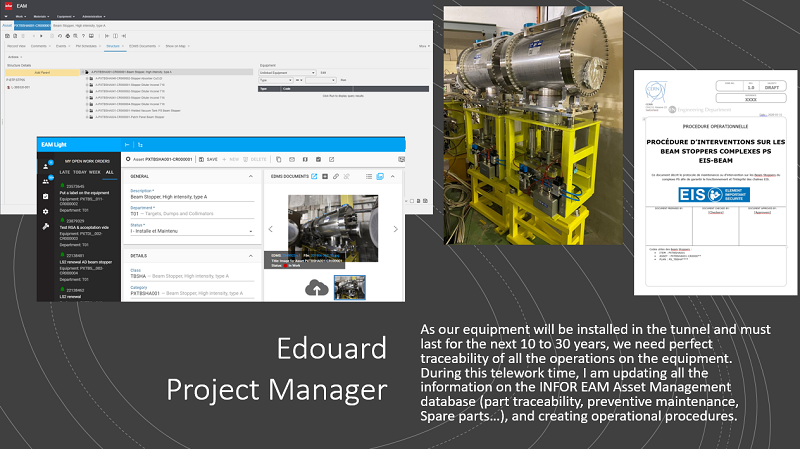
Task: Show TODAY work orders
Action: (80, 172)
